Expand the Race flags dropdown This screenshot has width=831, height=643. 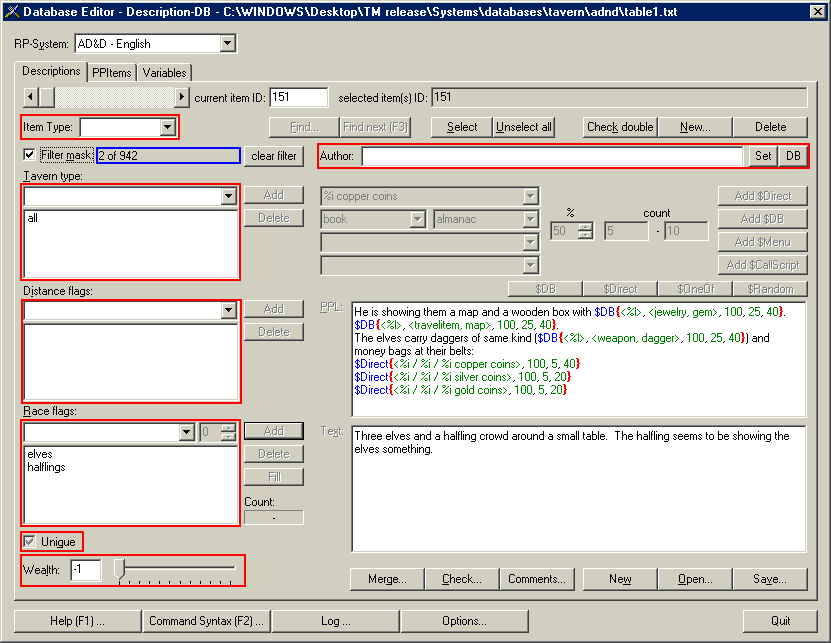186,432
